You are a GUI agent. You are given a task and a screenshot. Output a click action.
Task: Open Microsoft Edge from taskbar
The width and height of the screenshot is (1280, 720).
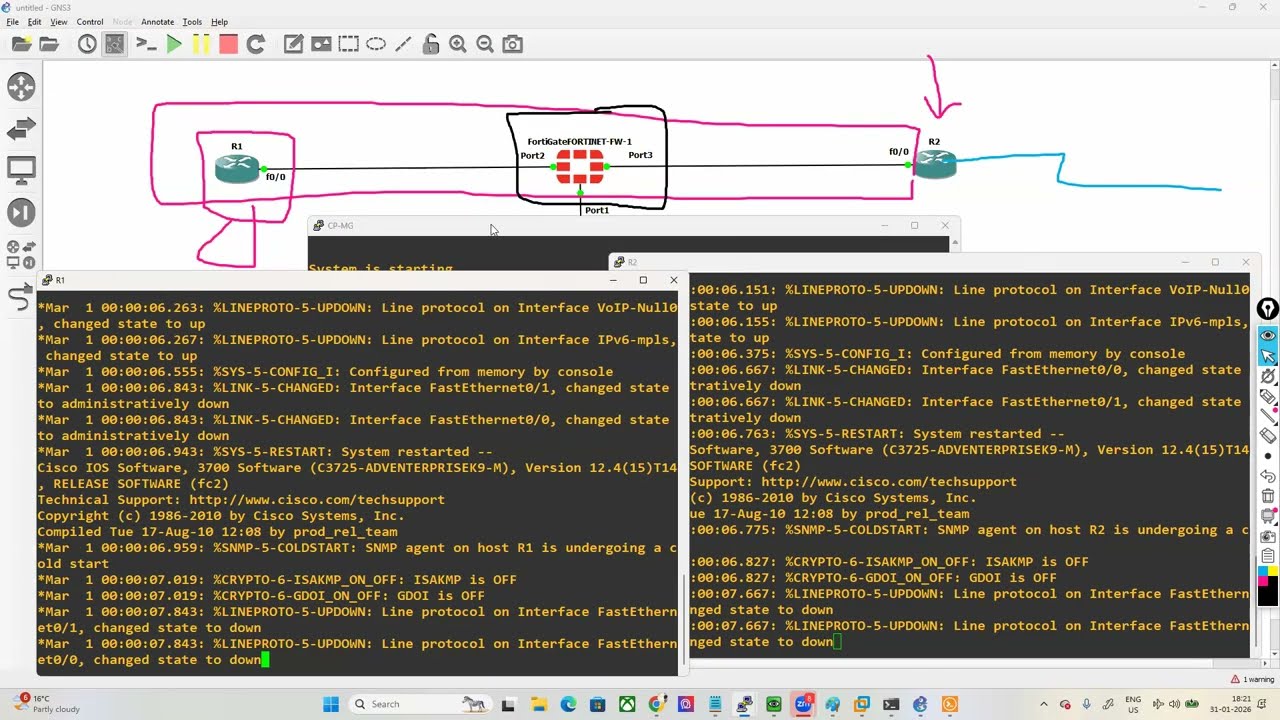tap(568, 704)
